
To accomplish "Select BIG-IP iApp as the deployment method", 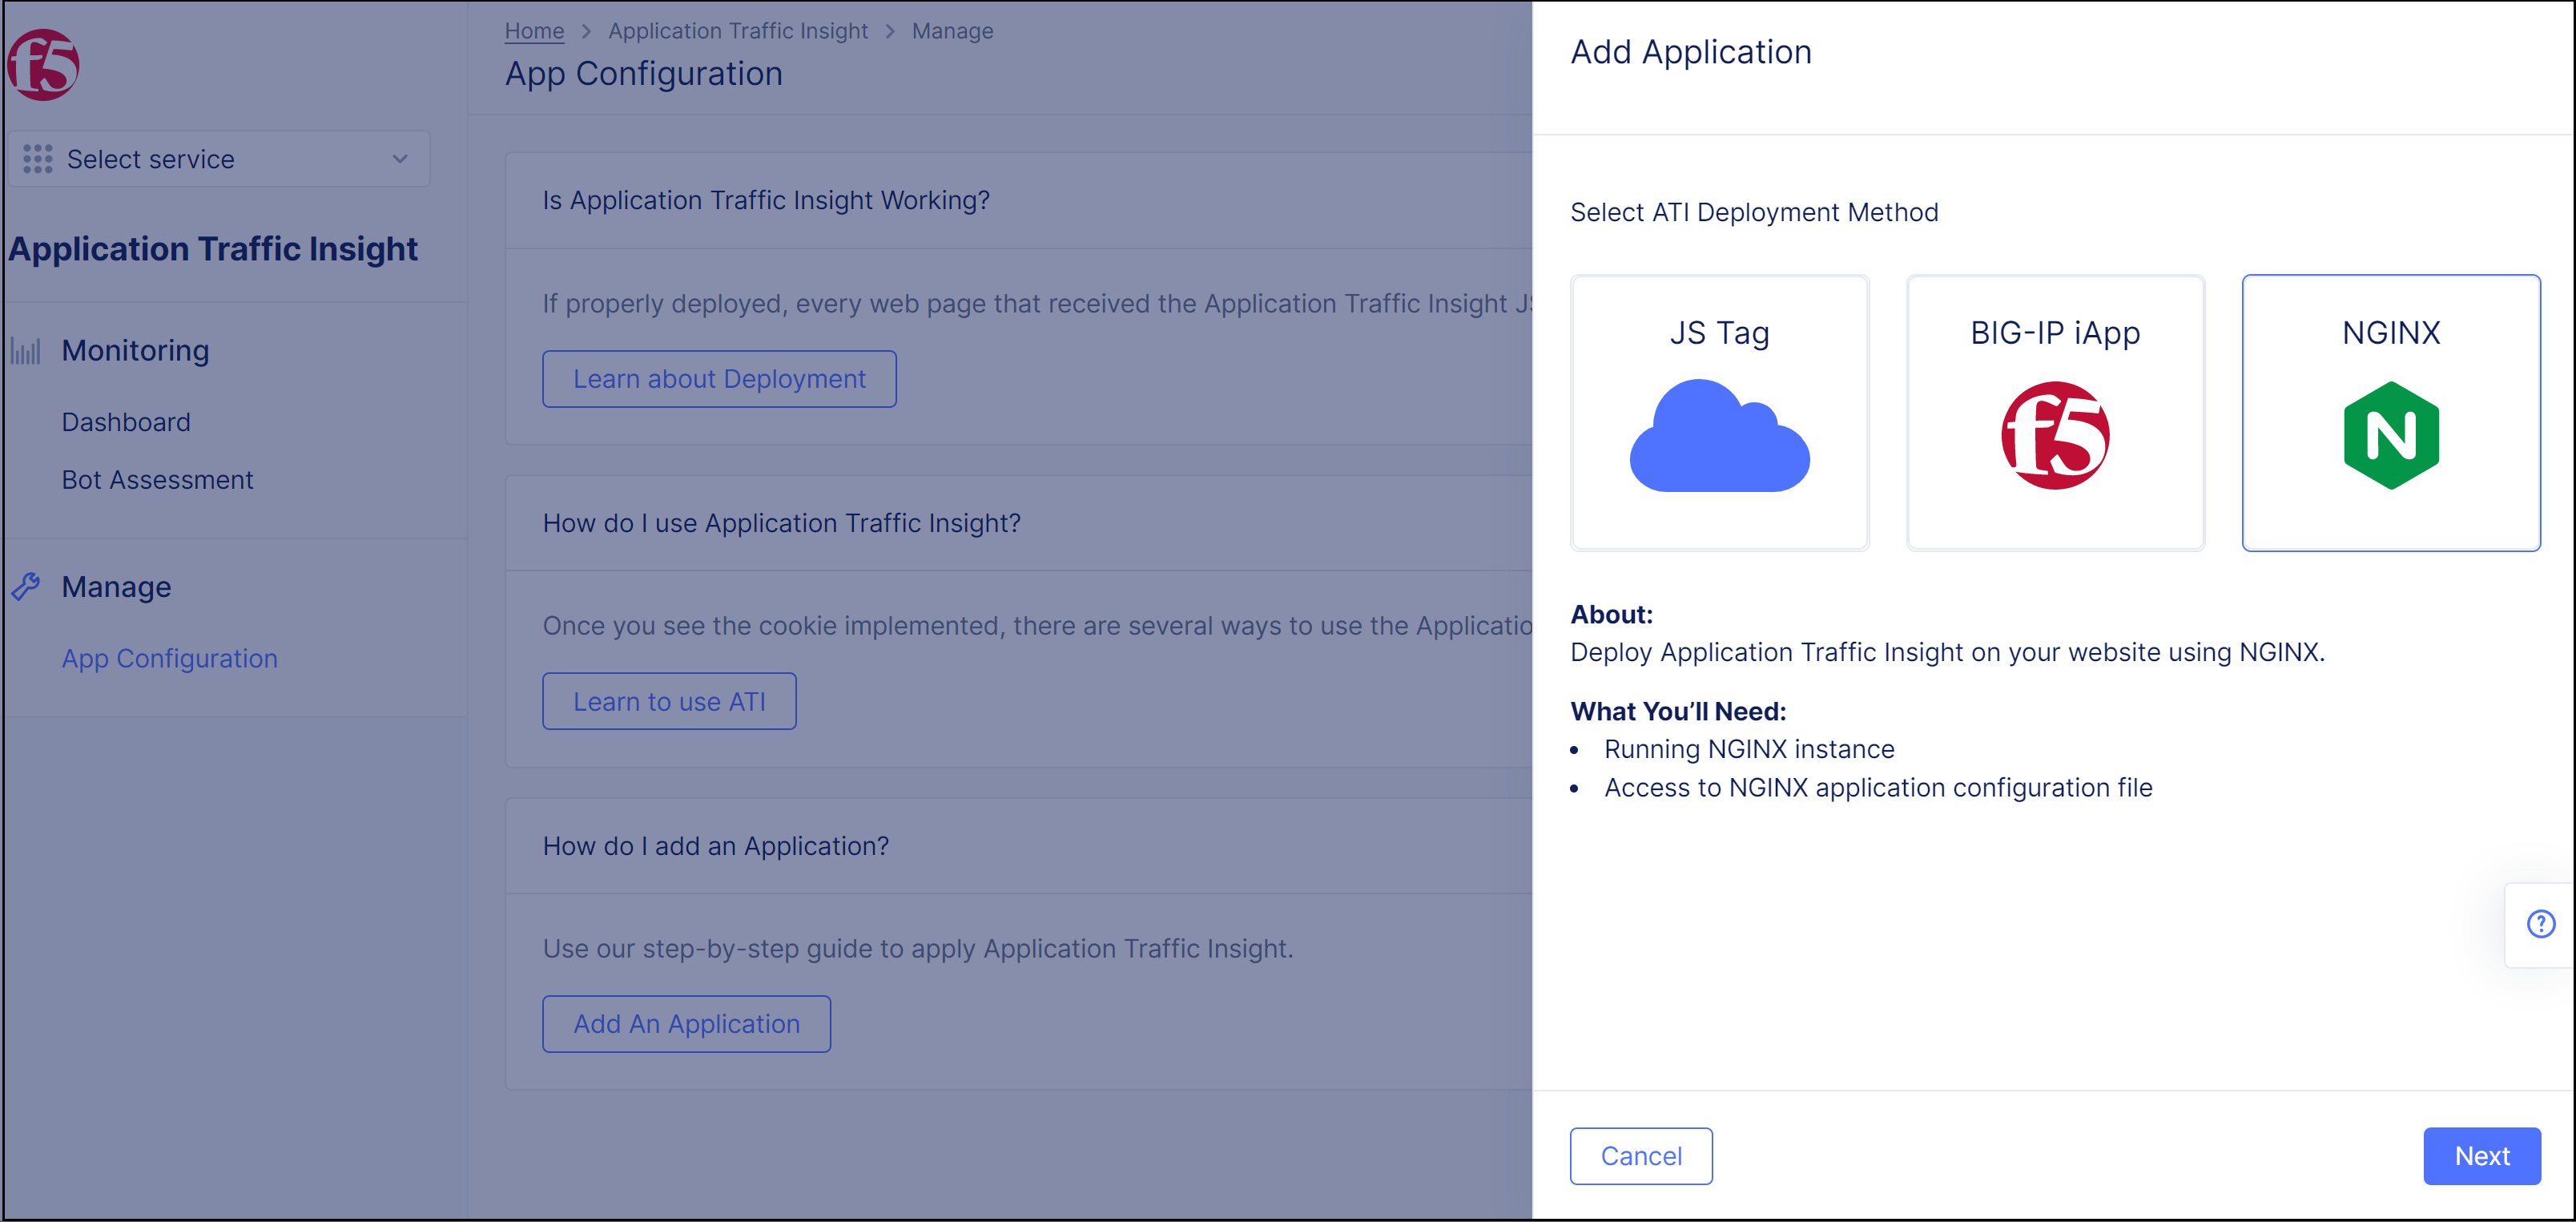I will coord(2055,412).
